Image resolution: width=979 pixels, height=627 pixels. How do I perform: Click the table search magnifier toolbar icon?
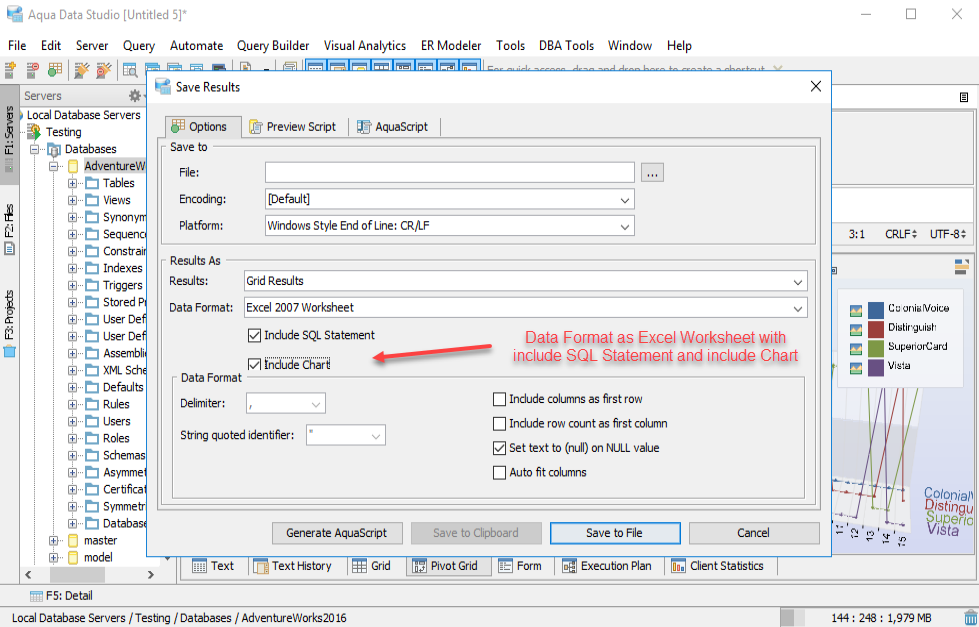coord(130,70)
